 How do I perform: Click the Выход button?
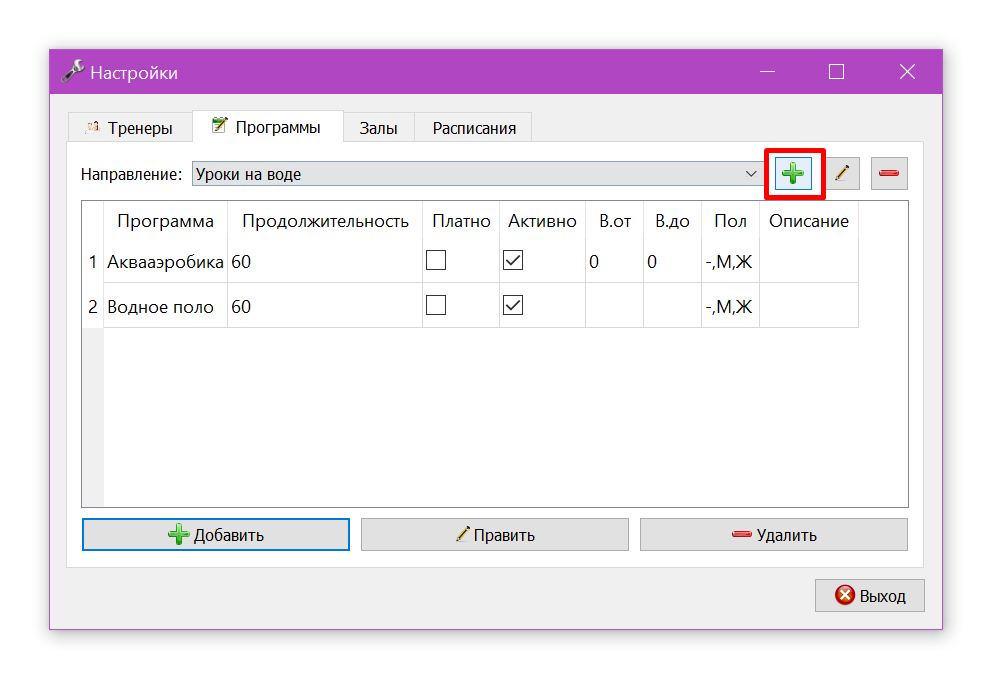(870, 595)
